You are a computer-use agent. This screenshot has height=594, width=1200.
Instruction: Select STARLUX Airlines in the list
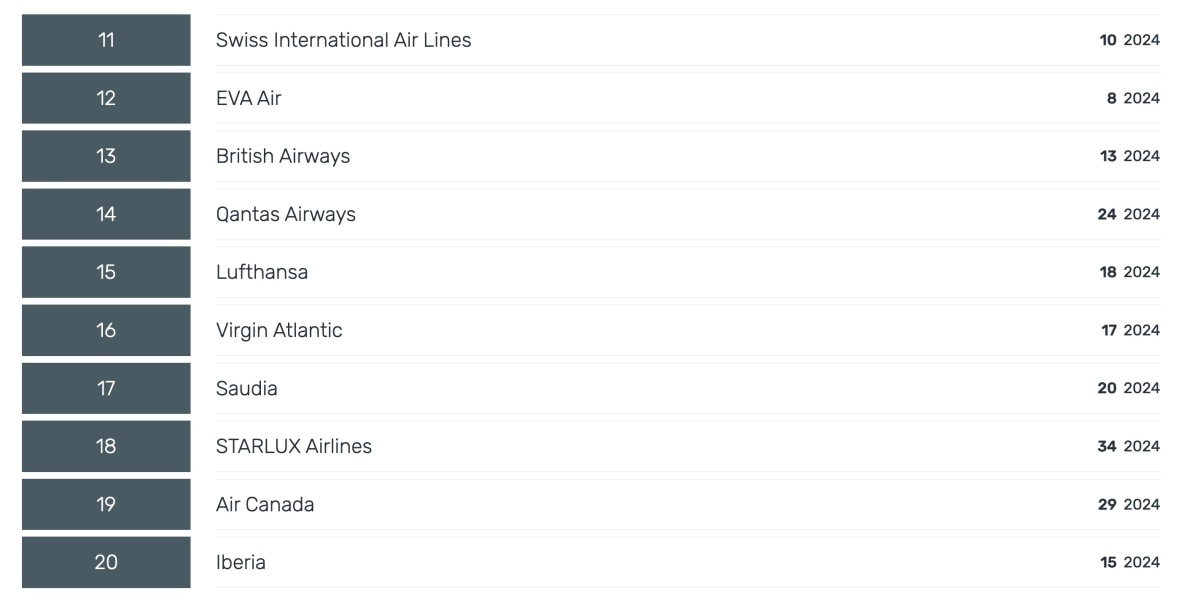(x=294, y=446)
